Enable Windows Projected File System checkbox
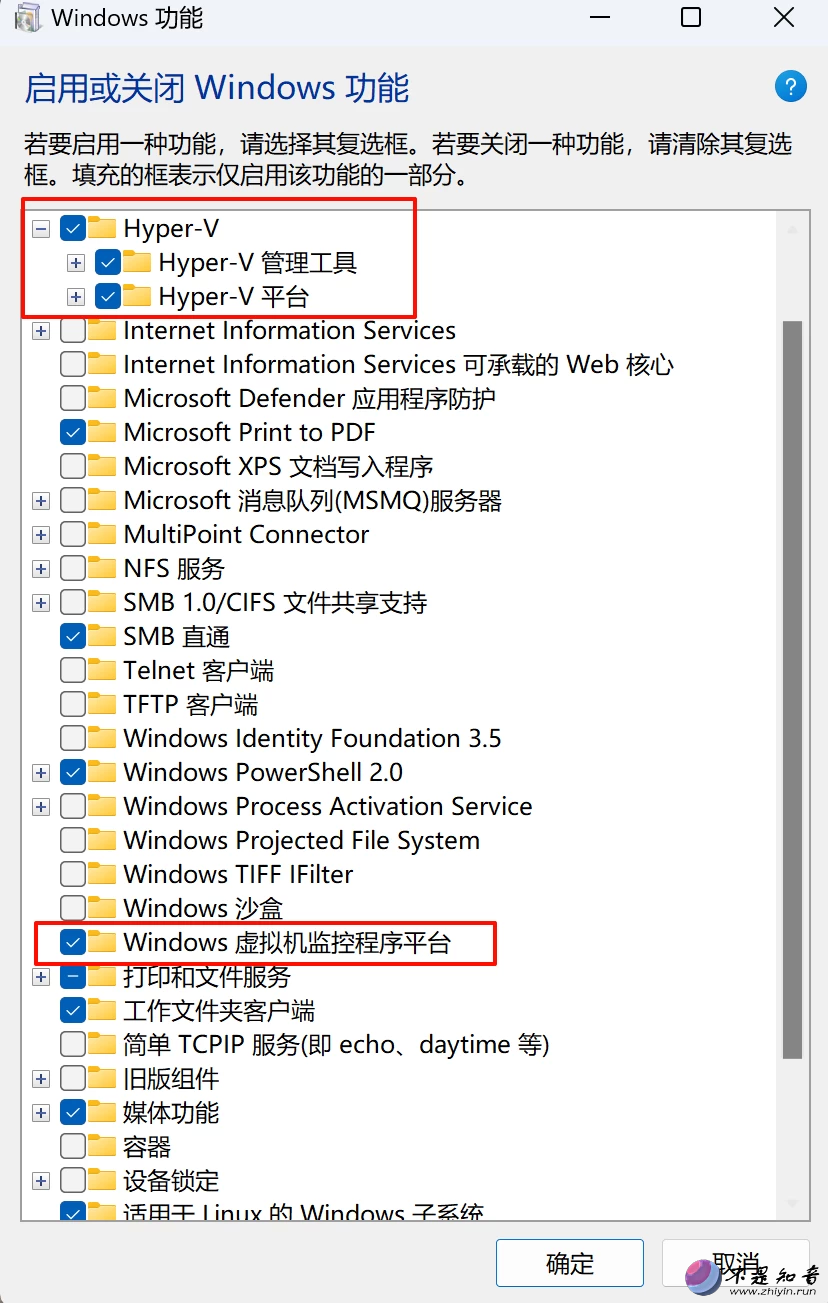The width and height of the screenshot is (828, 1303). (73, 840)
